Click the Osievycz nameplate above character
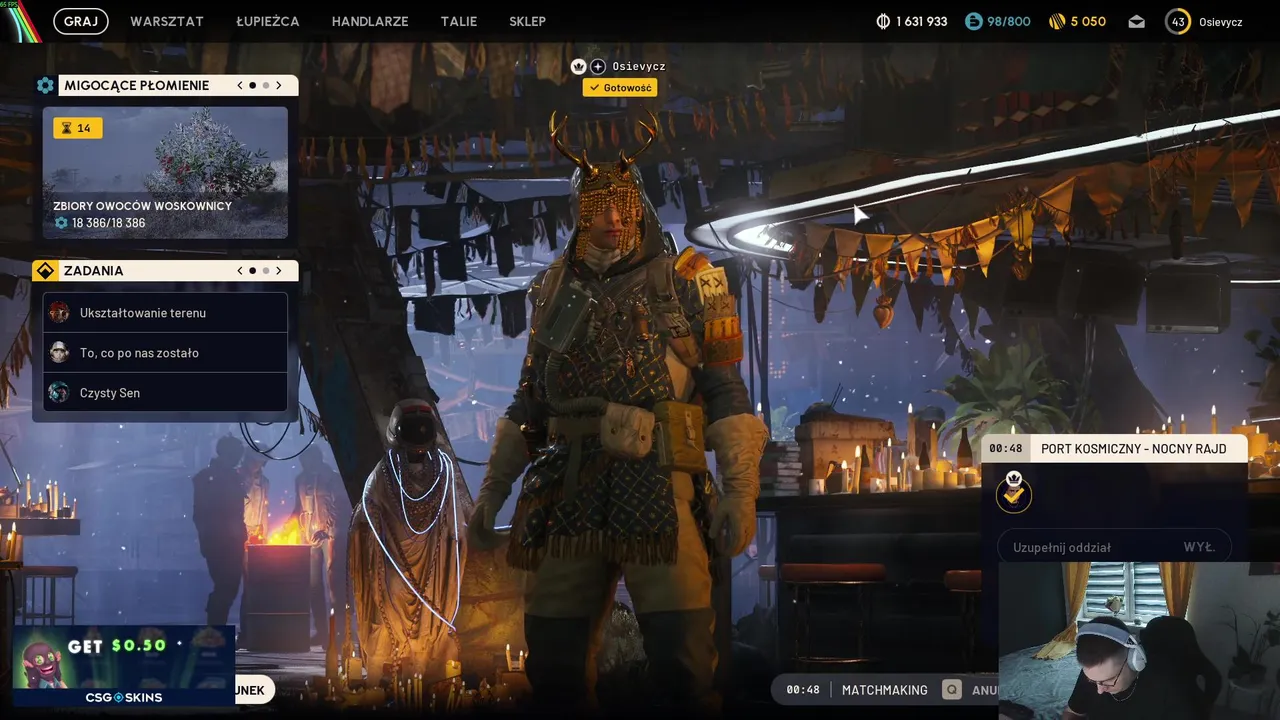1280x720 pixels. tap(638, 66)
